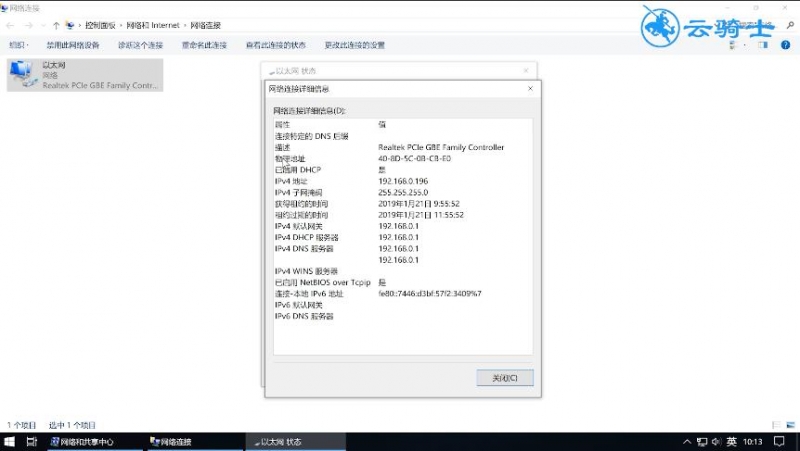Select the physical address 40-8D-5C-0B-CB-E0

pos(414,159)
